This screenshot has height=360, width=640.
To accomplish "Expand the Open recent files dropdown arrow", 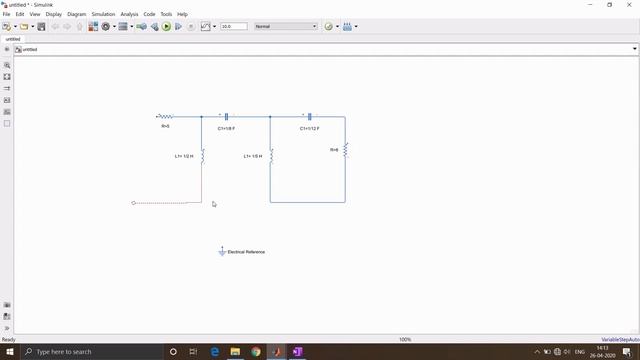I will point(33,27).
